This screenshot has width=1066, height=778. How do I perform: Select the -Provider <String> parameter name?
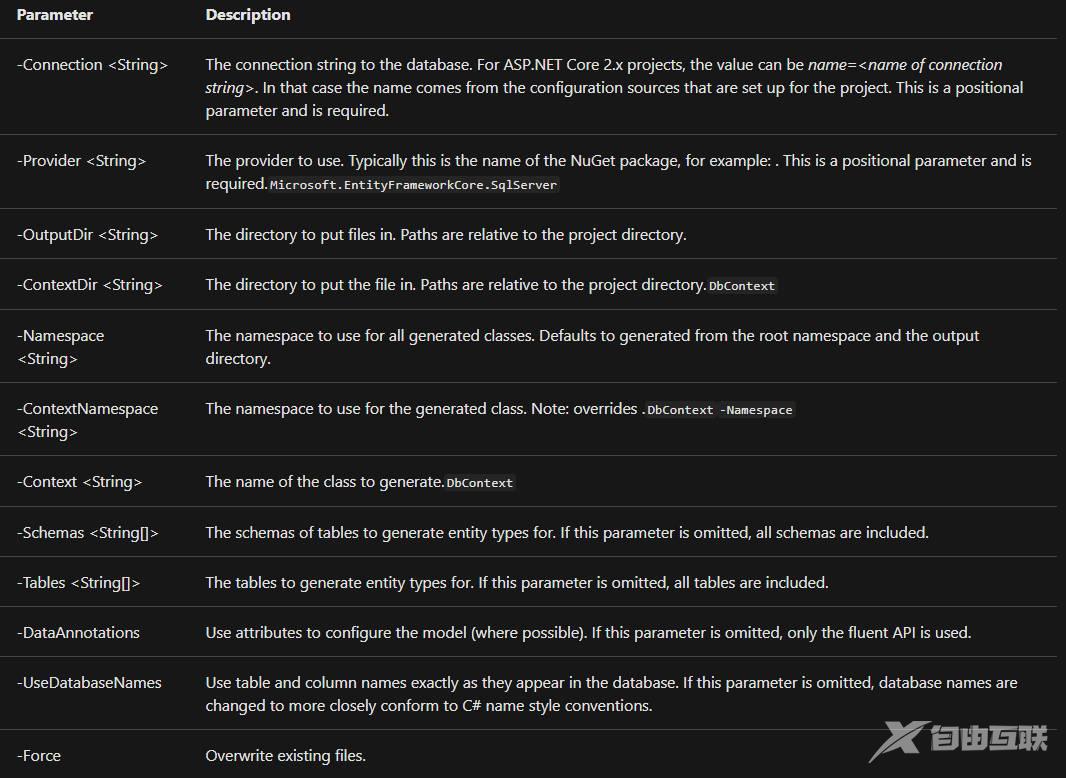(82, 161)
